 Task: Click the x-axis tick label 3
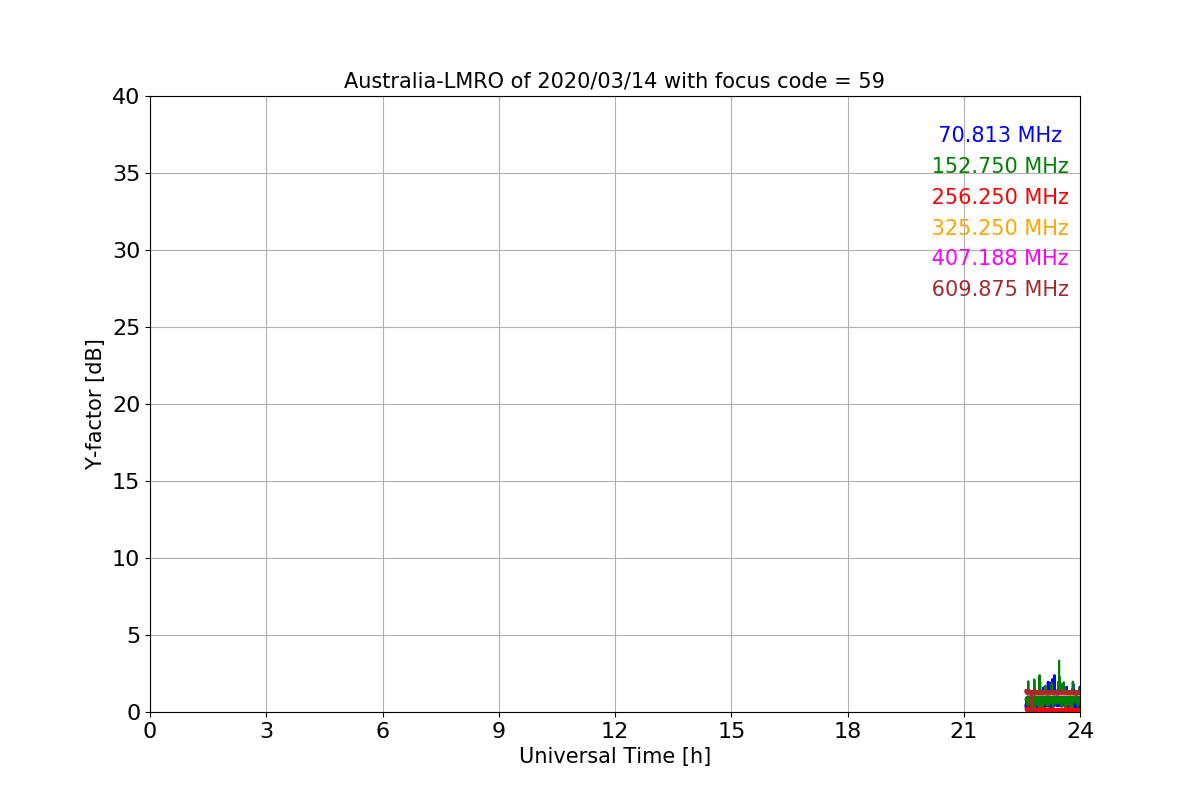pyautogui.click(x=266, y=731)
